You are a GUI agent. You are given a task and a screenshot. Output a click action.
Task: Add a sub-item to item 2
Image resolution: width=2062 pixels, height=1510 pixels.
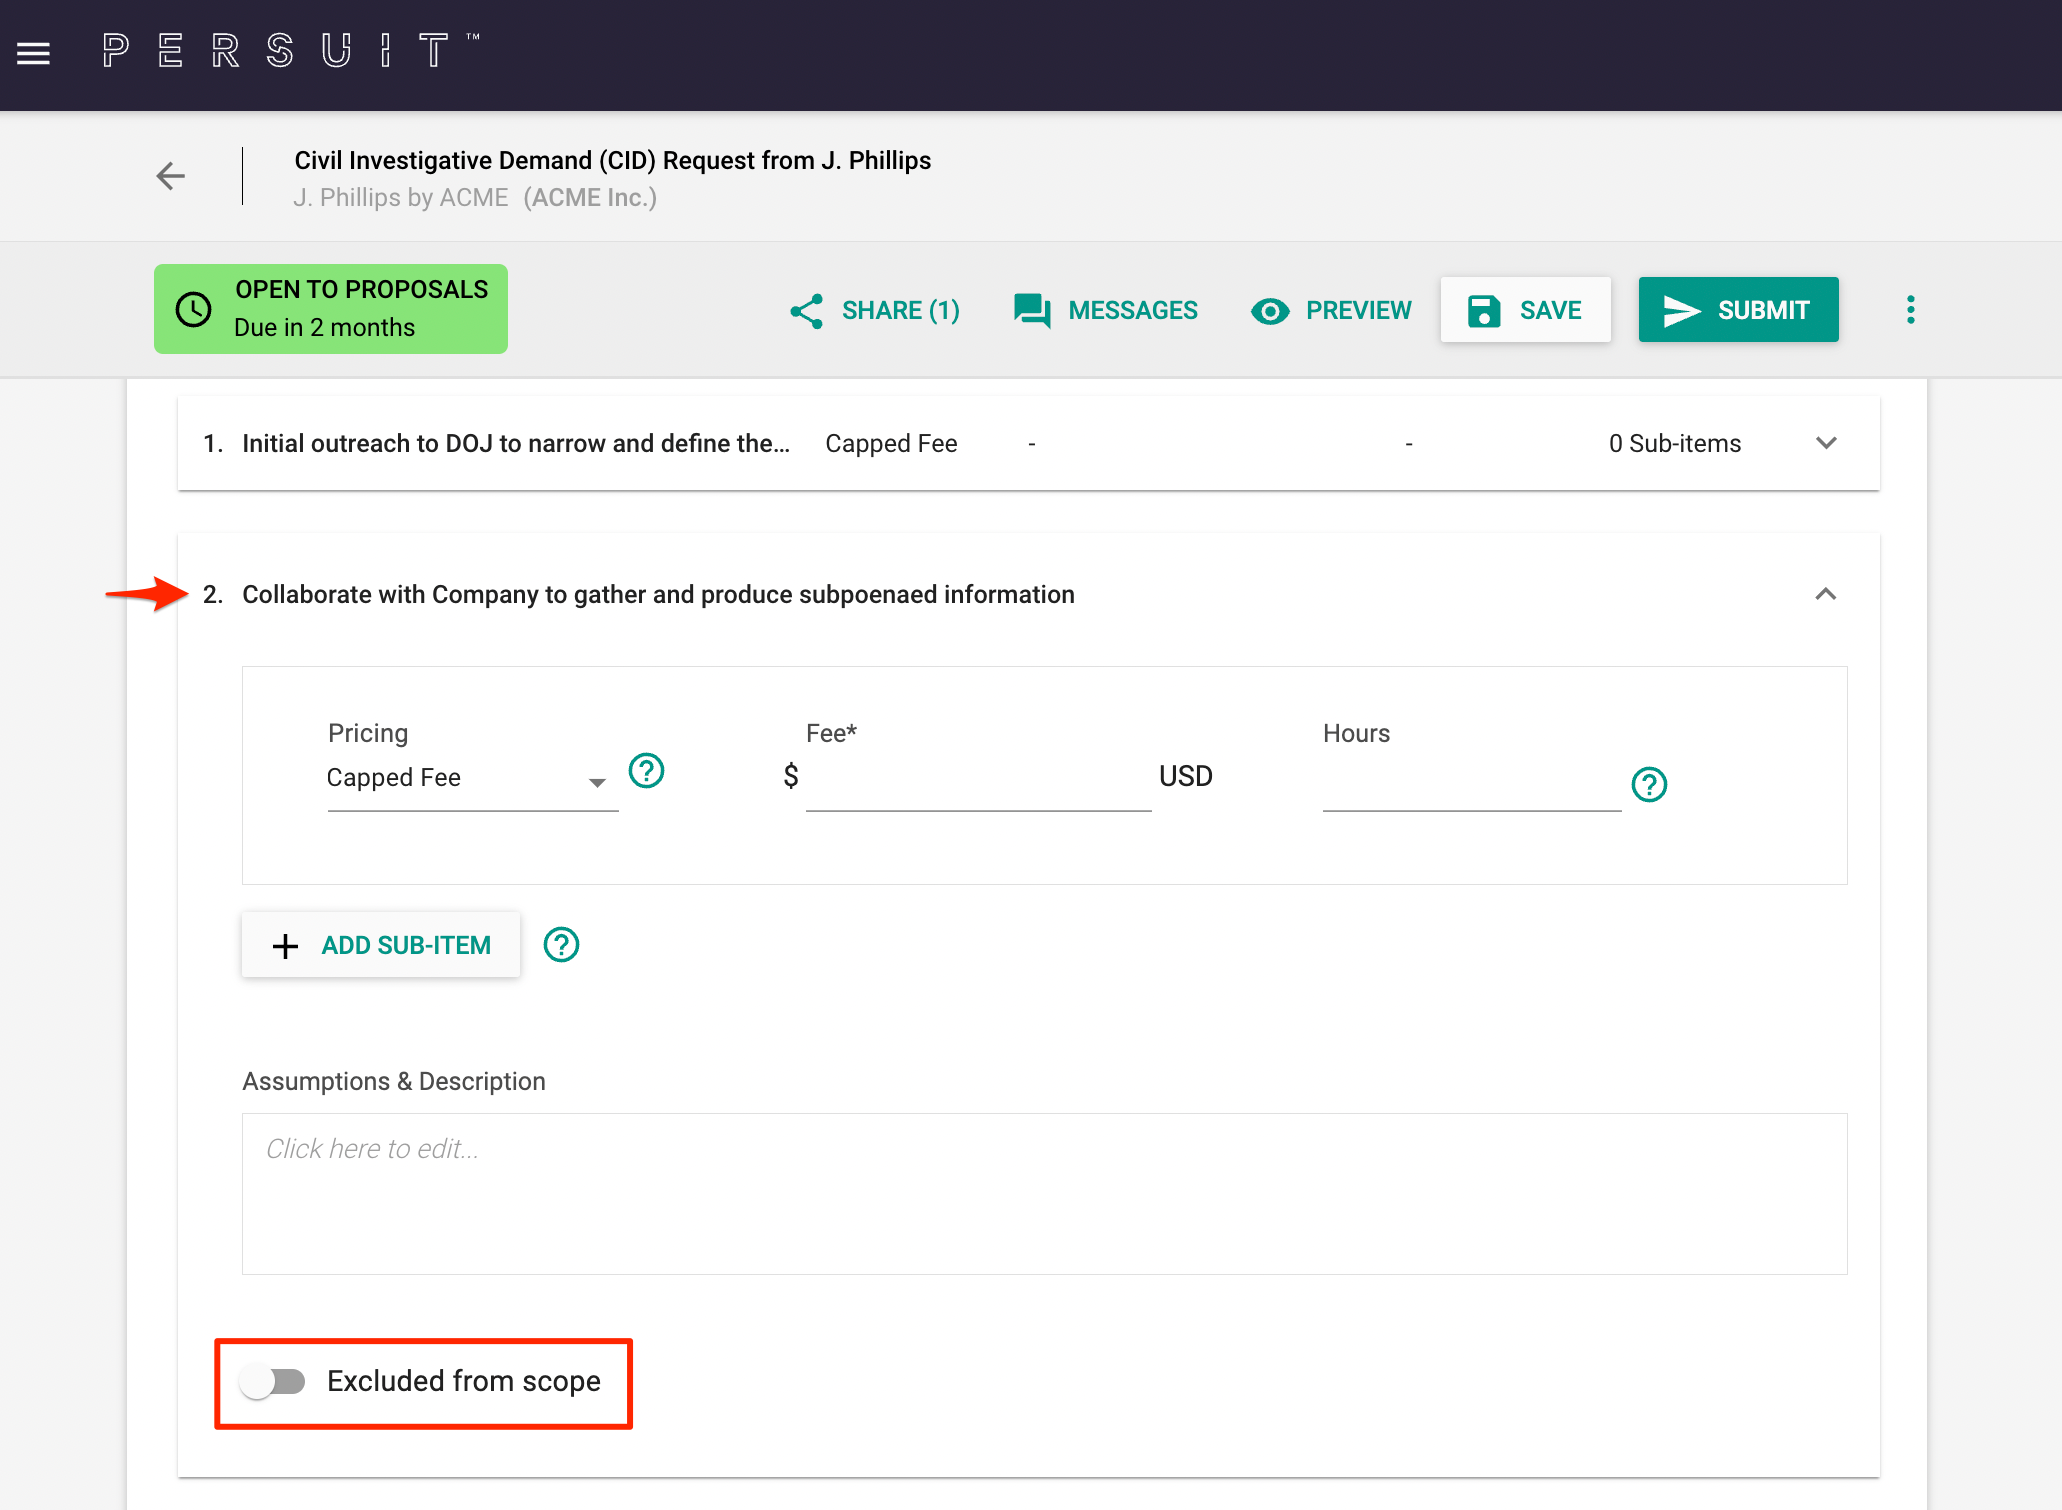[380, 944]
